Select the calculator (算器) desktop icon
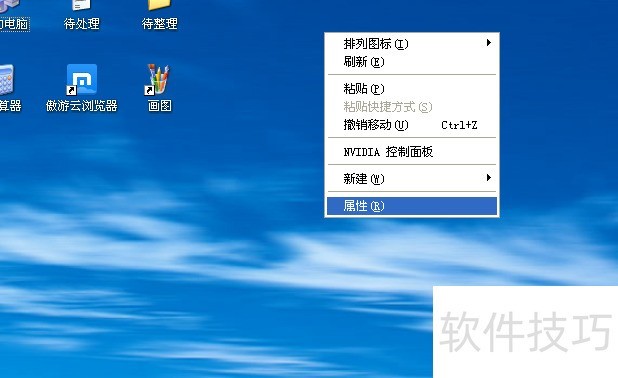 tap(7, 80)
